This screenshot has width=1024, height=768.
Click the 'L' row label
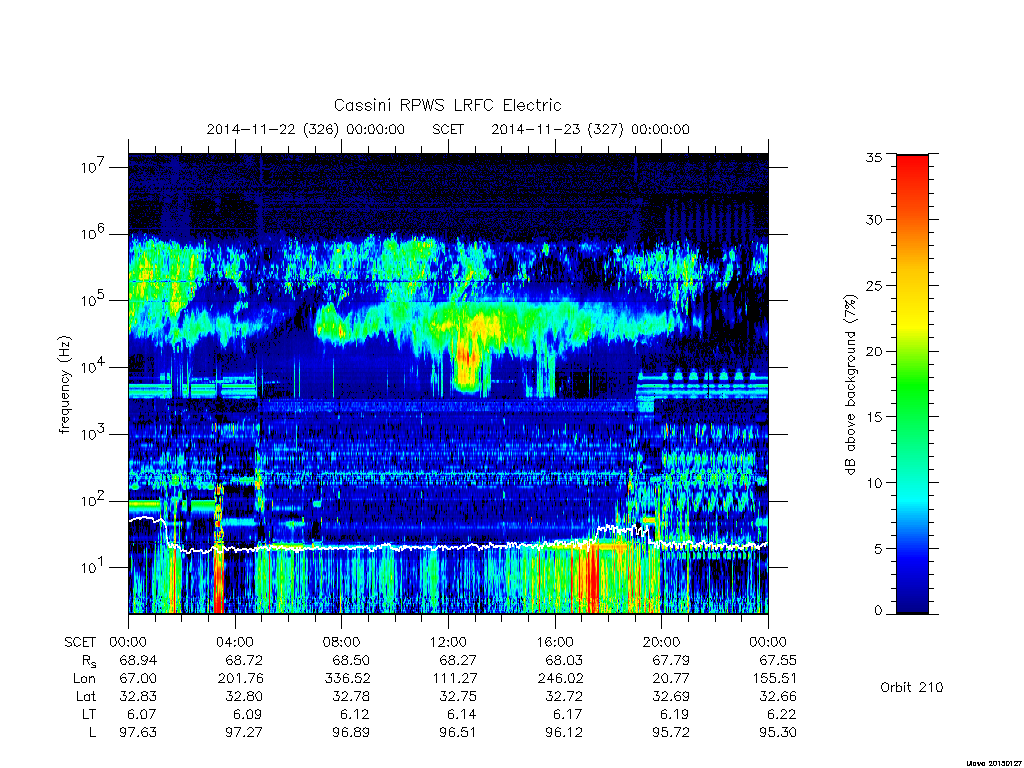[x=92, y=733]
